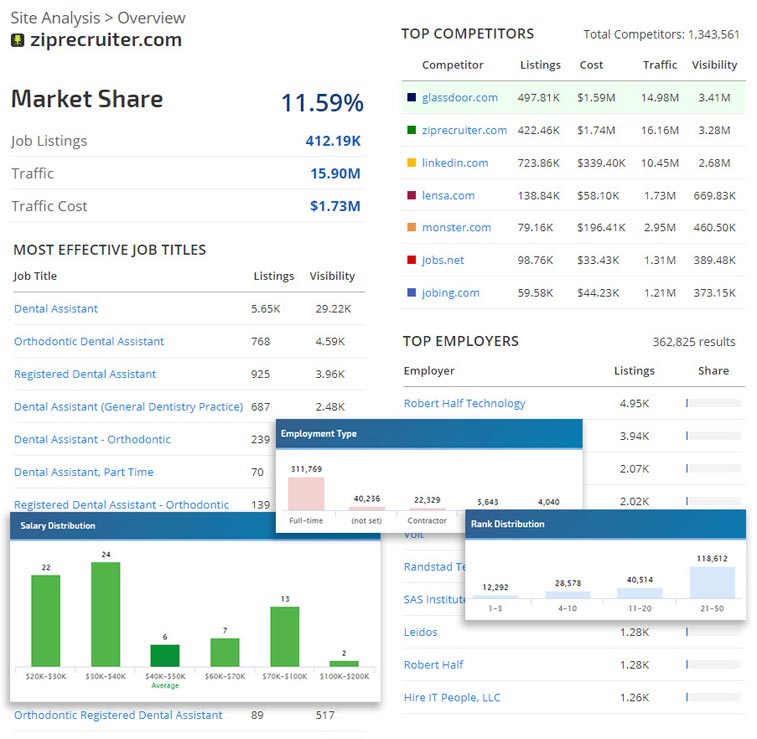Click the green ziprecruiter.com competitor marker
The width and height of the screenshot is (757, 739).
point(411,130)
